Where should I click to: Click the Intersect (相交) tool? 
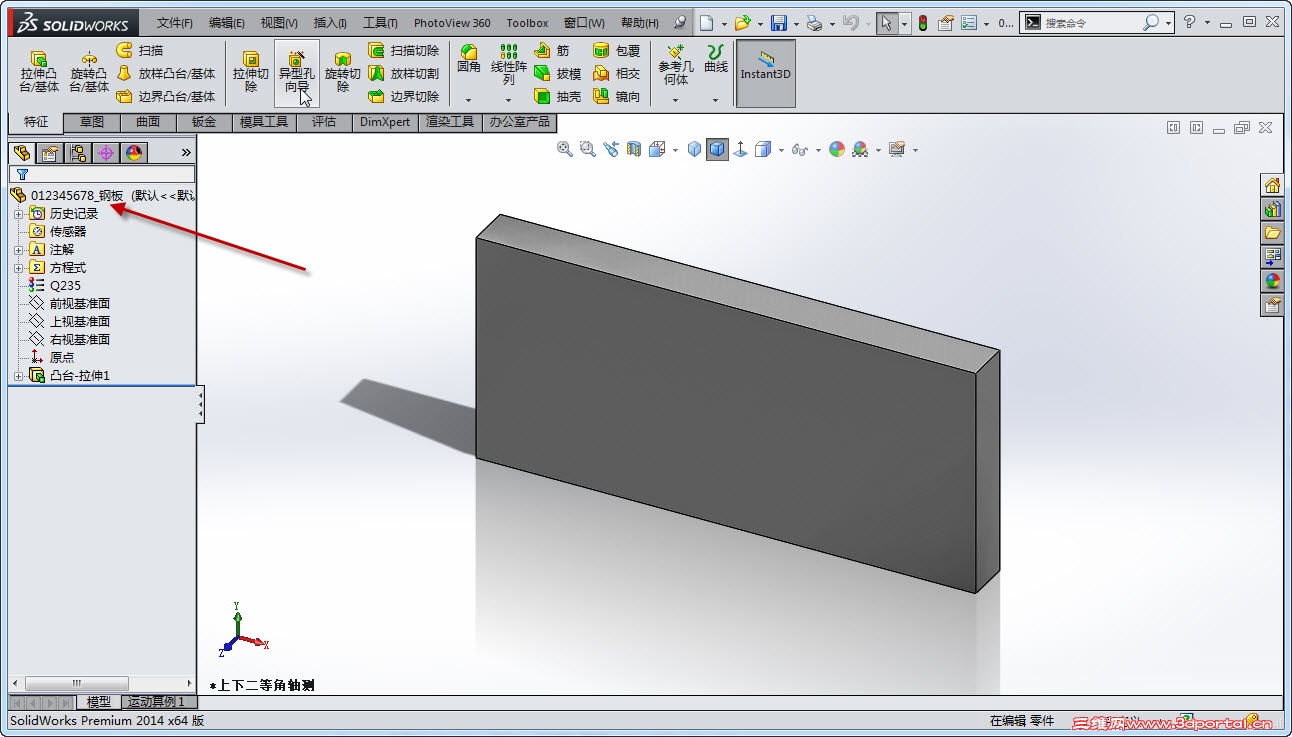(x=616, y=73)
